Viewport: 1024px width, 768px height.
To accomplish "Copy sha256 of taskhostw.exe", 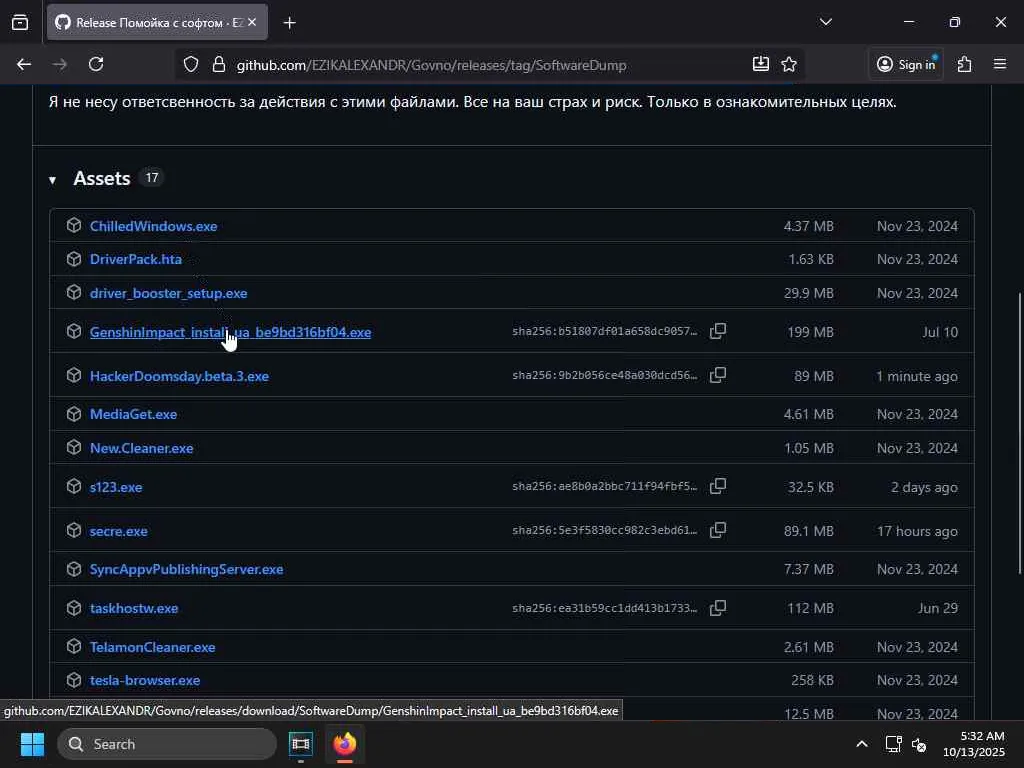I will point(718,607).
